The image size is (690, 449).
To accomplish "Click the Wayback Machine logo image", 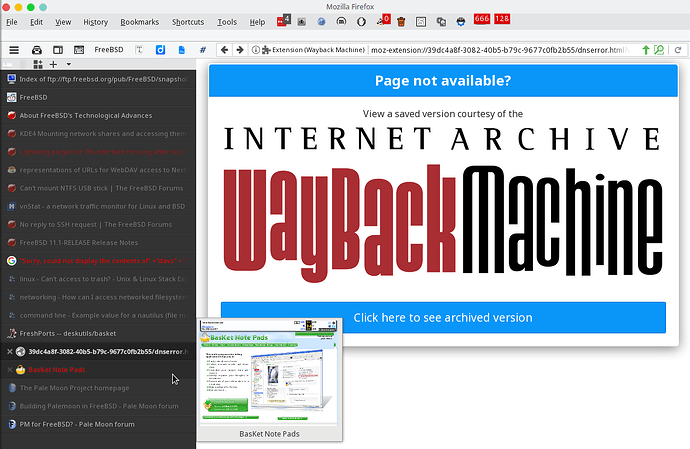I will [x=443, y=224].
